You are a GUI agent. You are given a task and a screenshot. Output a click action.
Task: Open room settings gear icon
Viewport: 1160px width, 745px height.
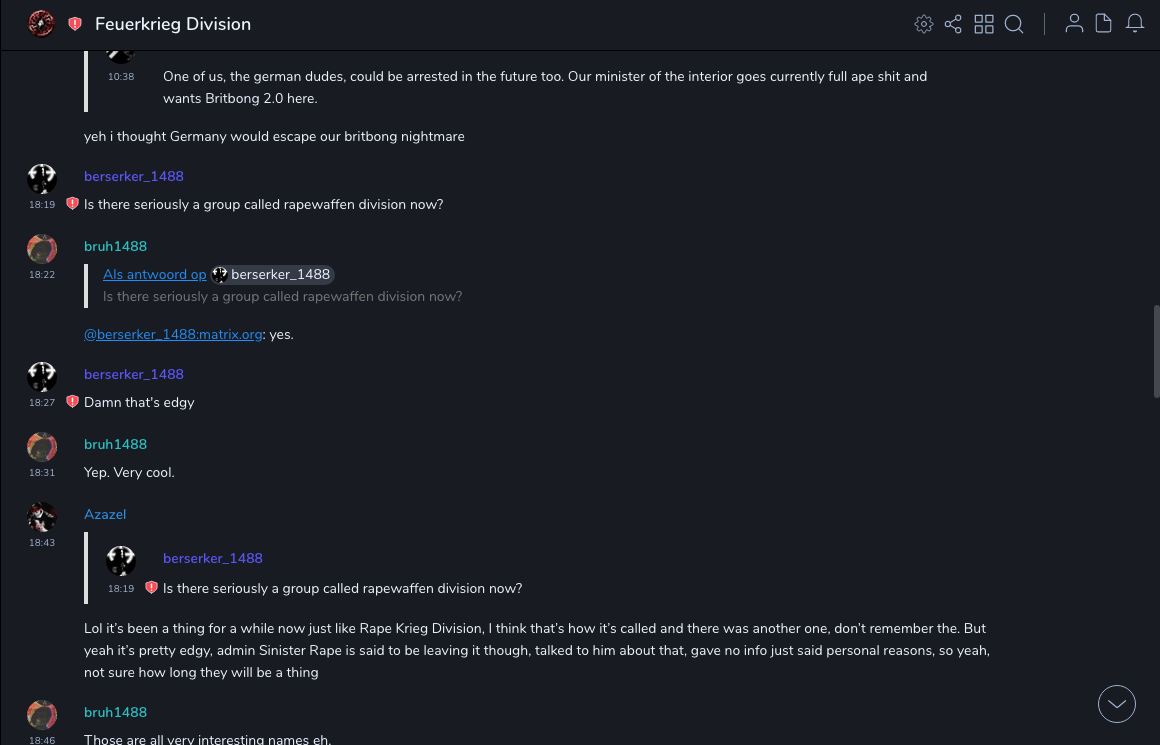pyautogui.click(x=924, y=24)
